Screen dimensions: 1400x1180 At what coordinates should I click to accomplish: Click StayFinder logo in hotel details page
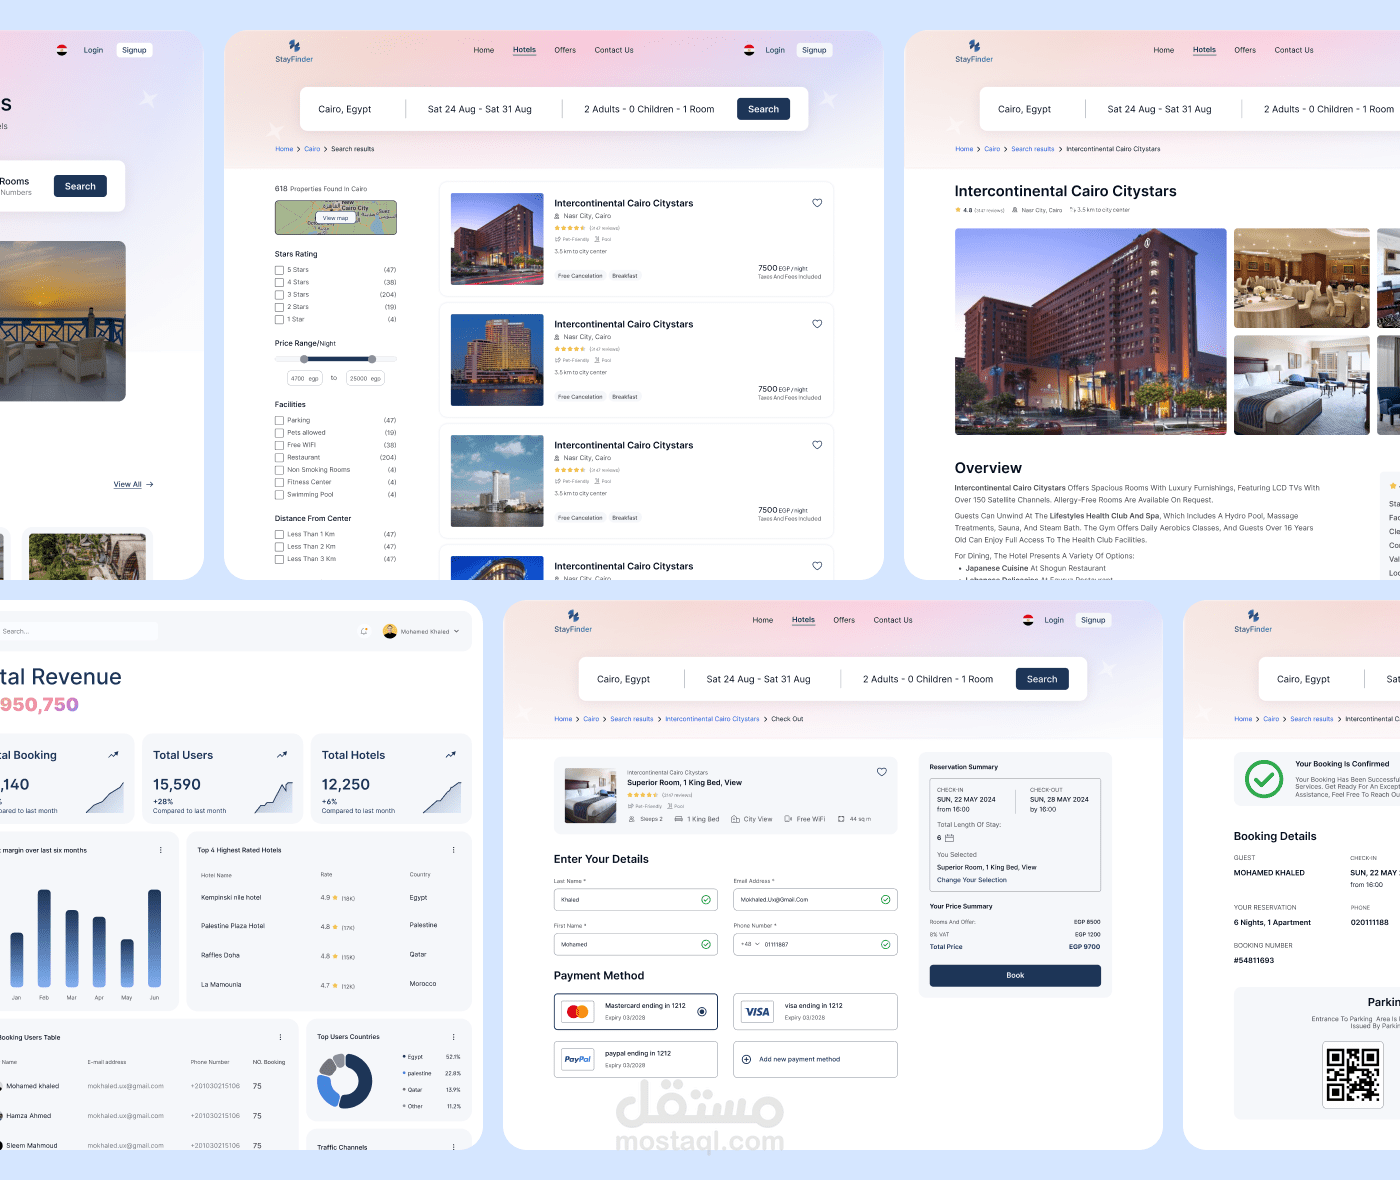click(974, 51)
